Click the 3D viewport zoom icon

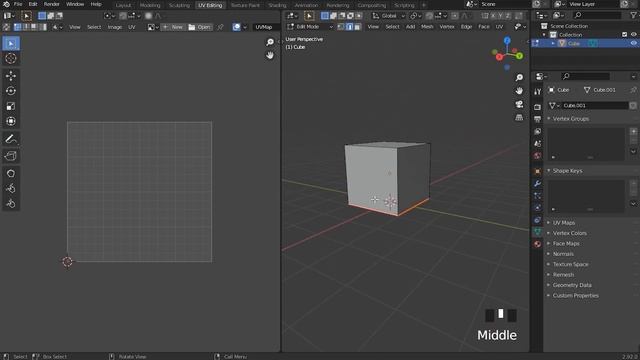519,78
